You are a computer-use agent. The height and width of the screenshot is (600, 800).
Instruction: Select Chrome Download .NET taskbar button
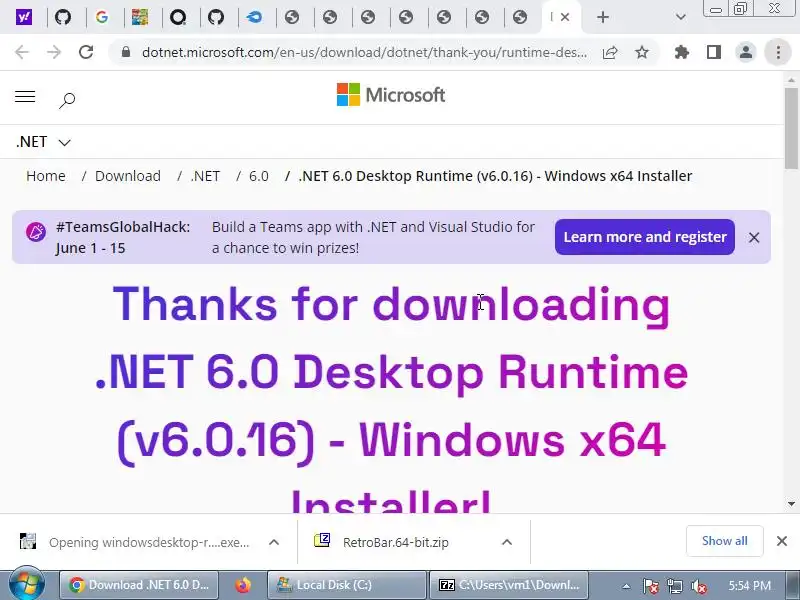(x=139, y=585)
